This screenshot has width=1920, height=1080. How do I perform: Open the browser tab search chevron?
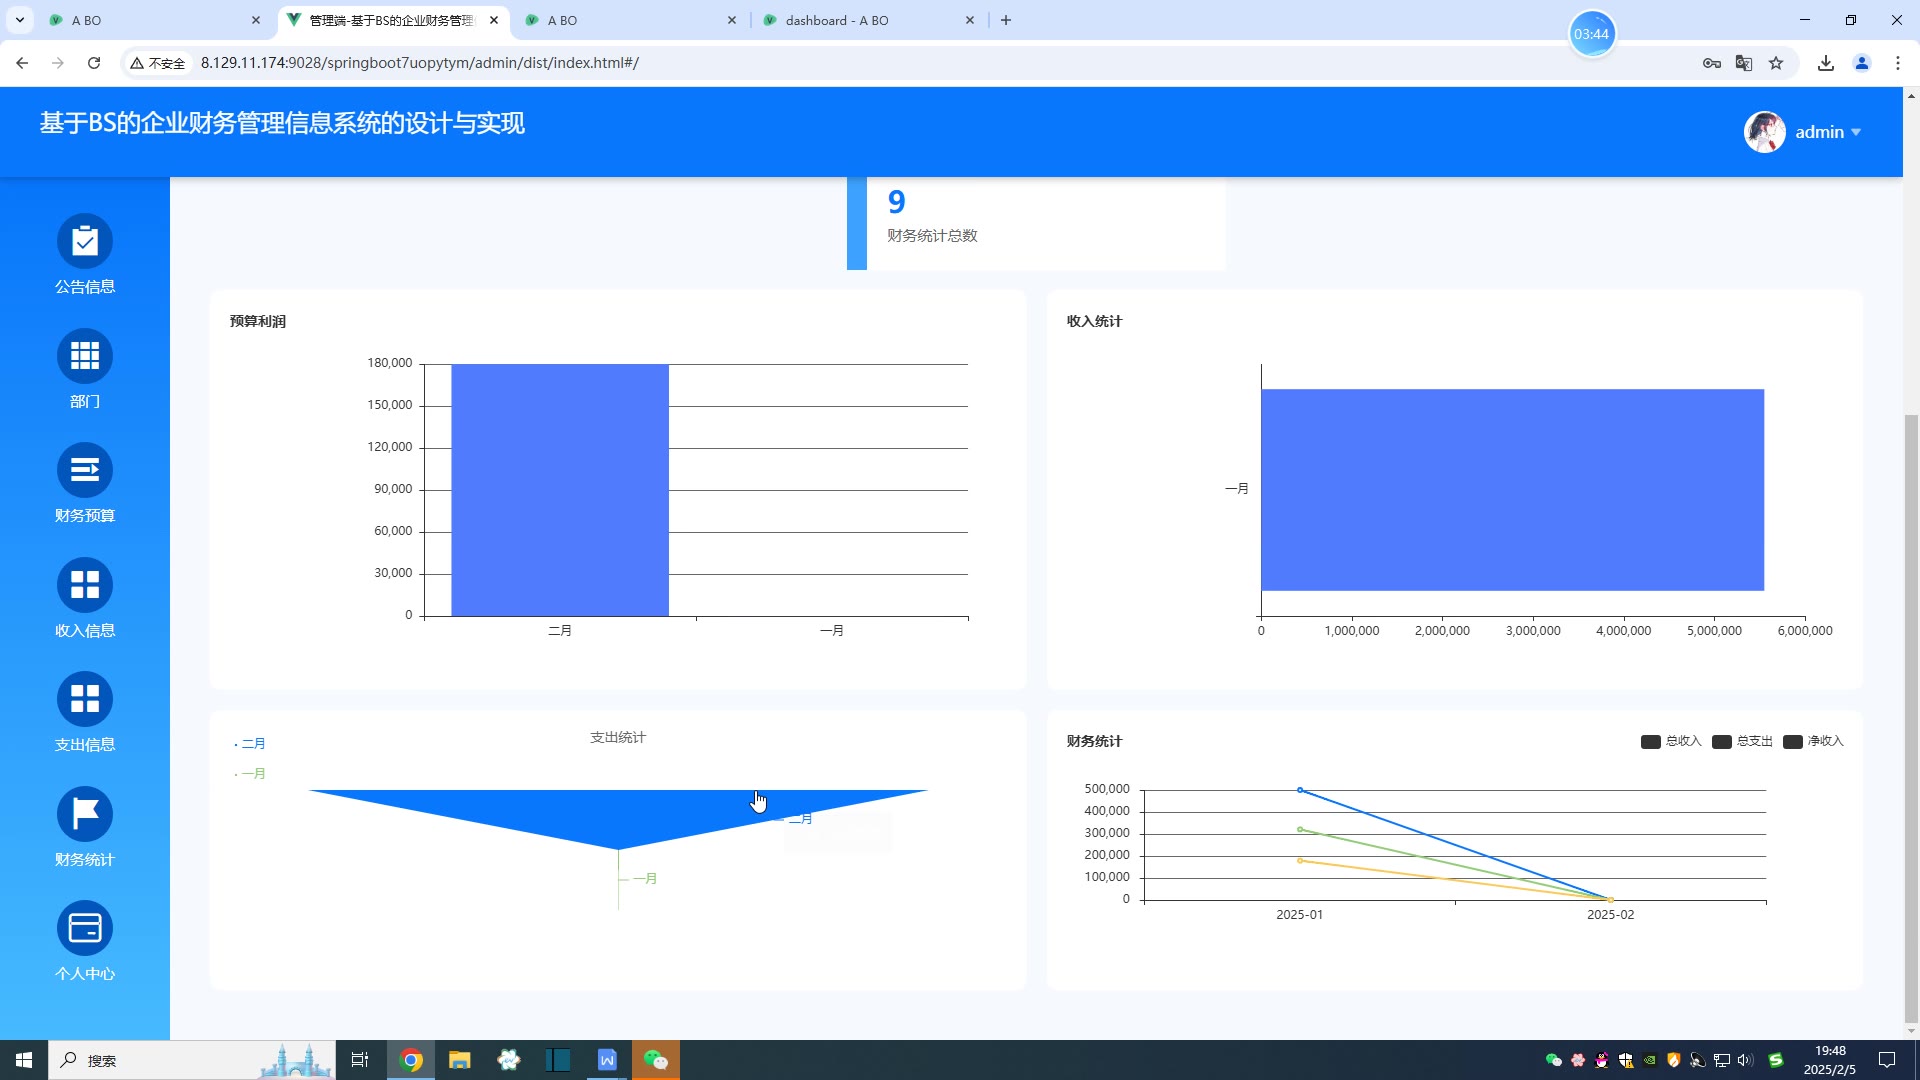20,20
